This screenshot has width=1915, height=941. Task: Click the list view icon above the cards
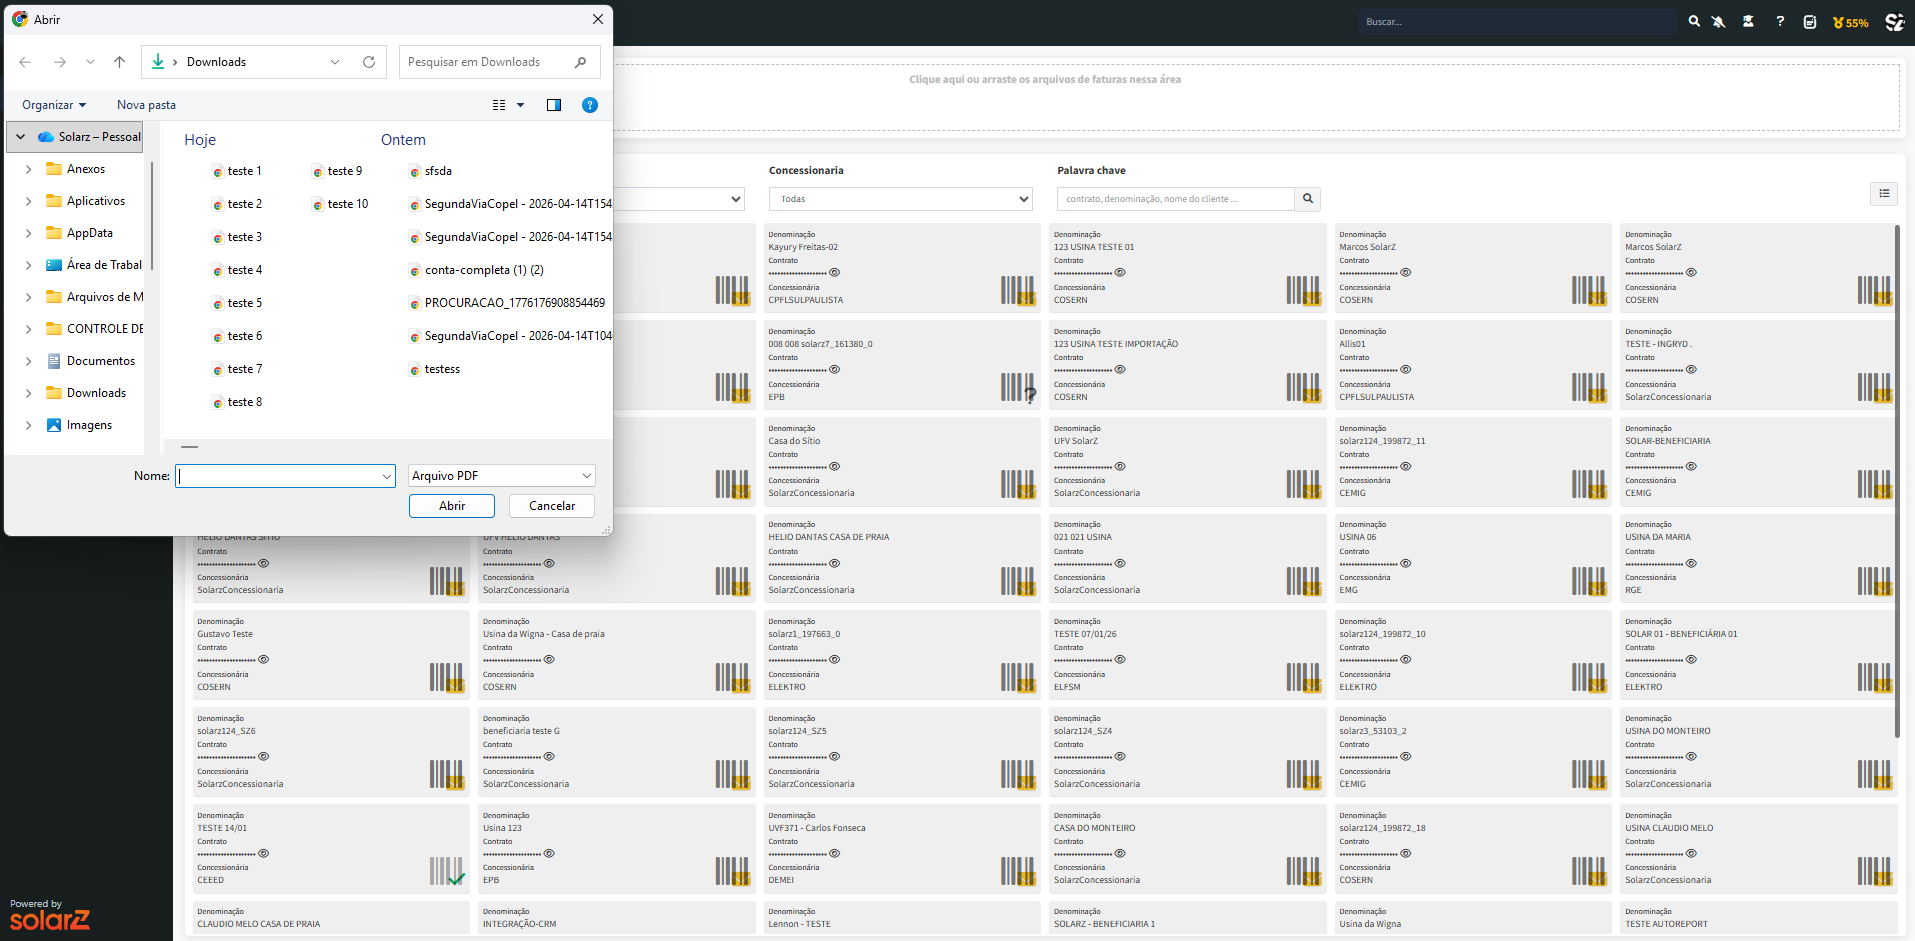tap(1883, 194)
